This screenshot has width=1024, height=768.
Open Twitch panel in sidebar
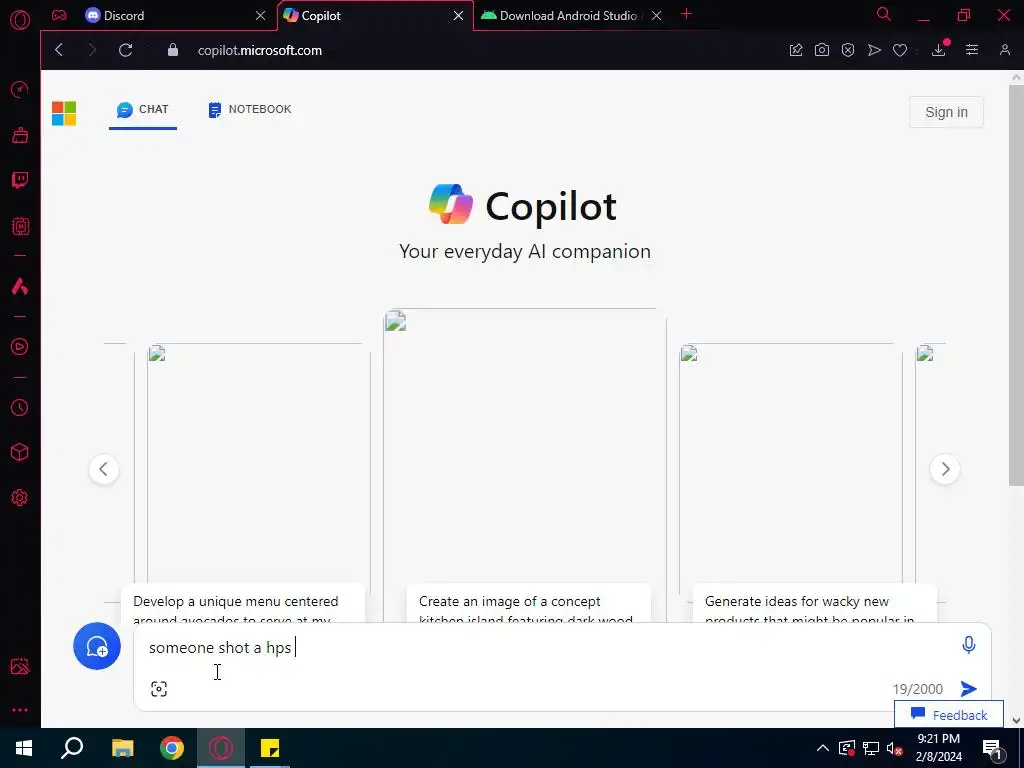tap(20, 180)
